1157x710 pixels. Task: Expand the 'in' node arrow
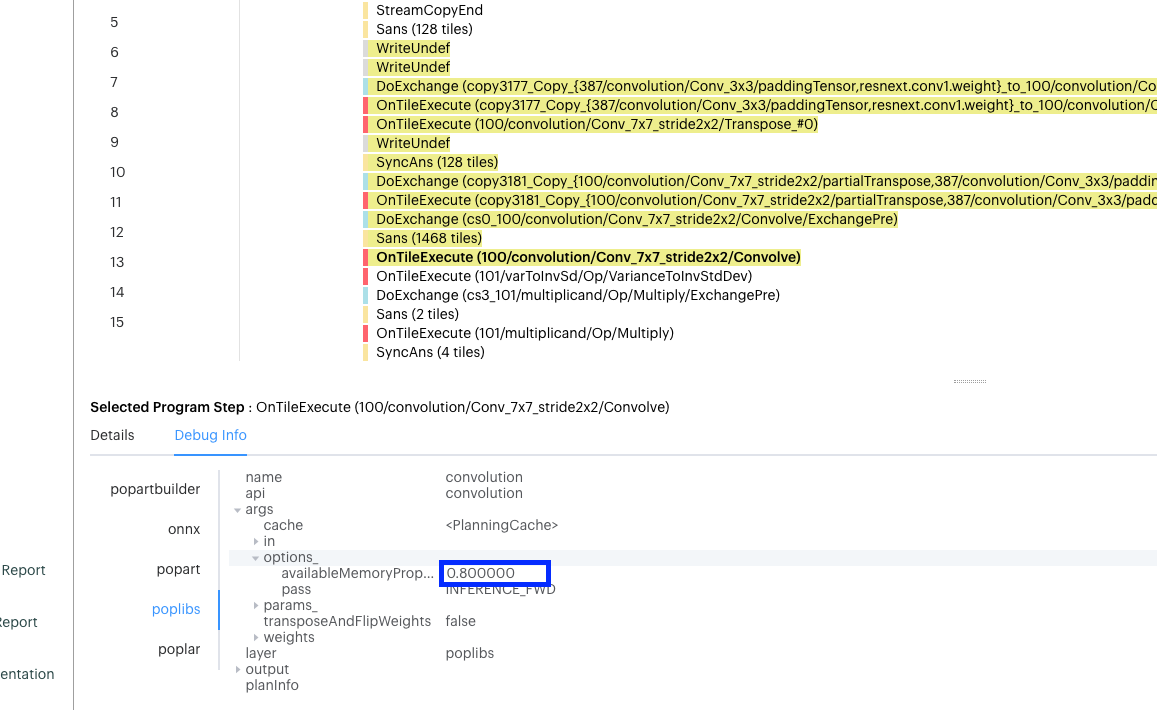pyautogui.click(x=256, y=542)
